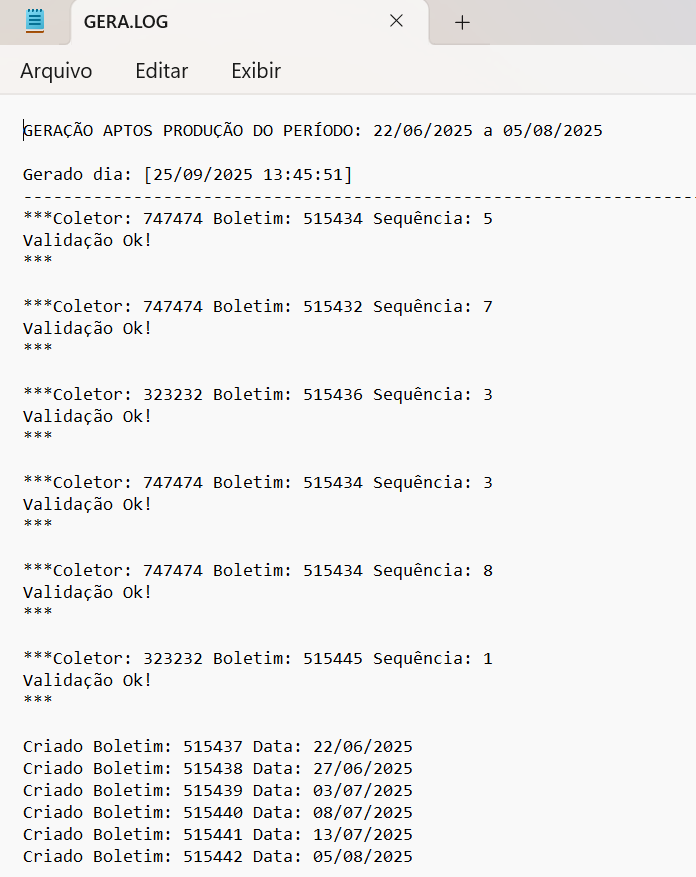696x877 pixels.
Task: Click the Boletim 515434 Sequência 5 line
Action: click(257, 219)
